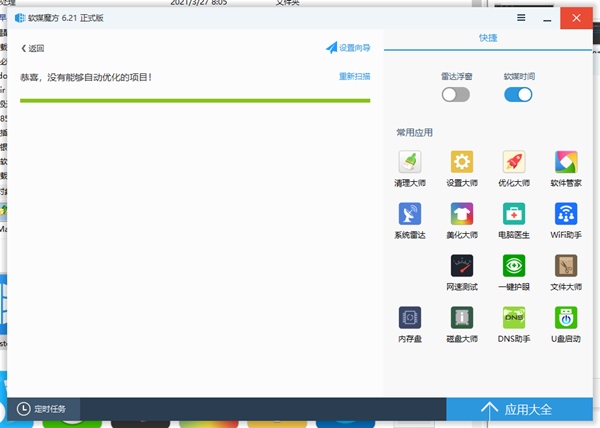This screenshot has height=428, width=600.
Task: Launch 磁盘大师 disk tool
Action: click(x=461, y=318)
